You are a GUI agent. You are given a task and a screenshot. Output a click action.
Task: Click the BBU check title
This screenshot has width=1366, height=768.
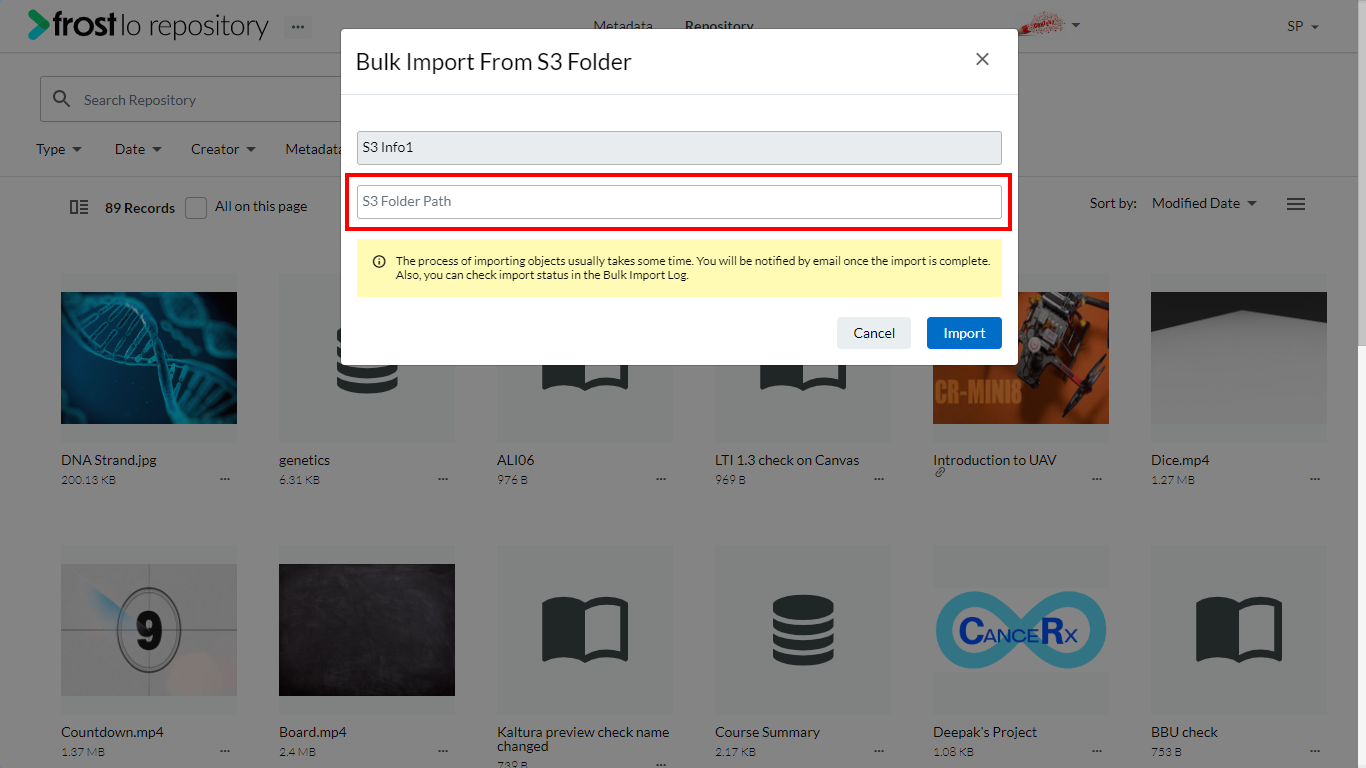1184,732
